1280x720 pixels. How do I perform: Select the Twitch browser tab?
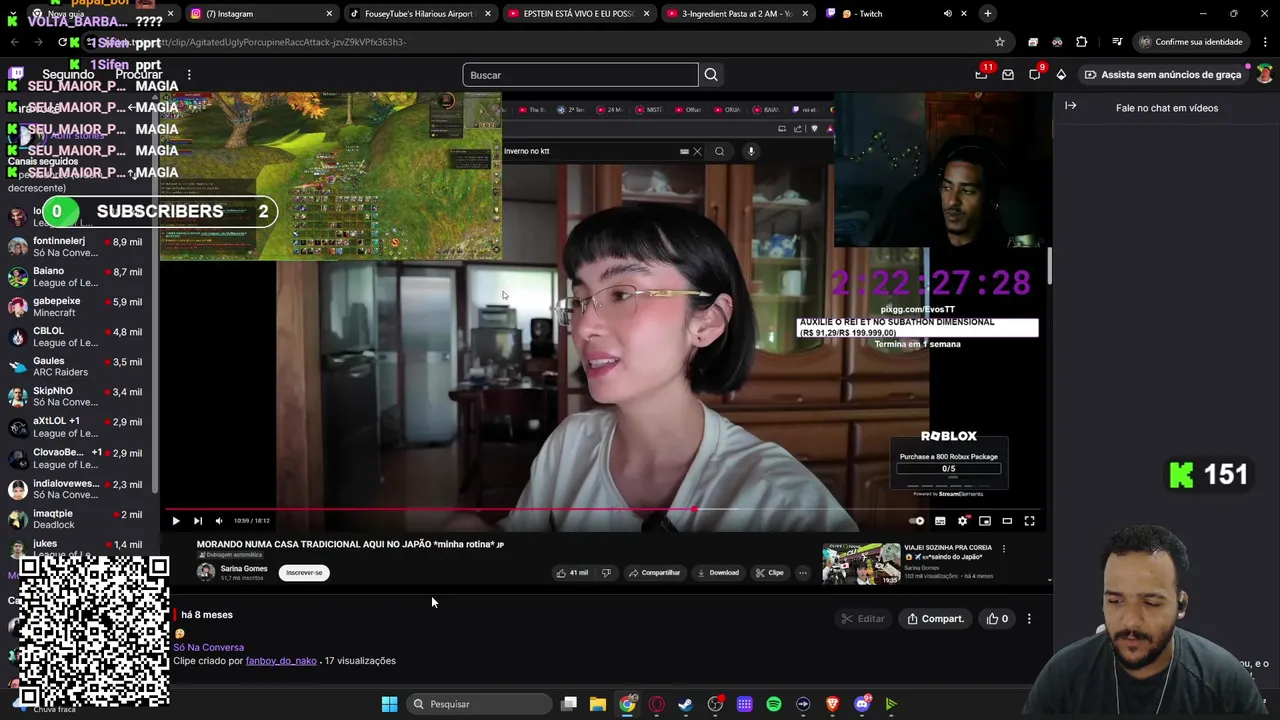[895, 14]
